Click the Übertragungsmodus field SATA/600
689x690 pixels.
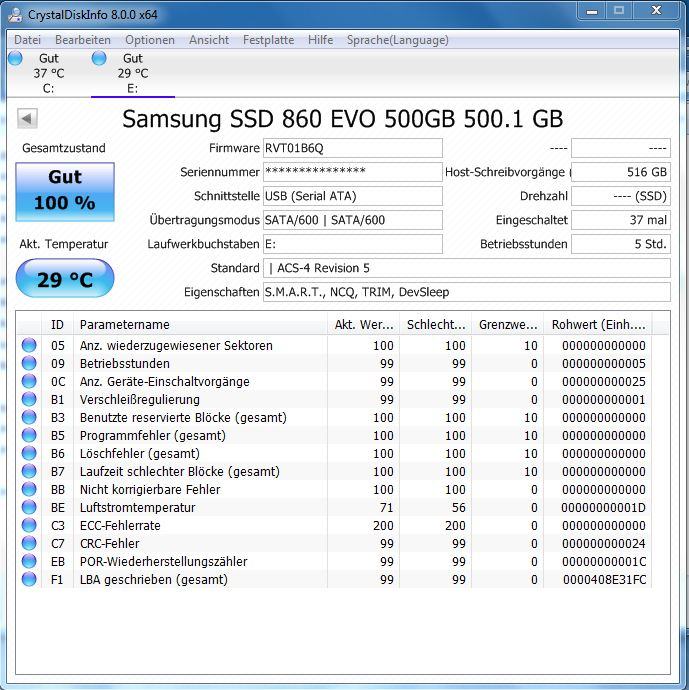(x=352, y=220)
